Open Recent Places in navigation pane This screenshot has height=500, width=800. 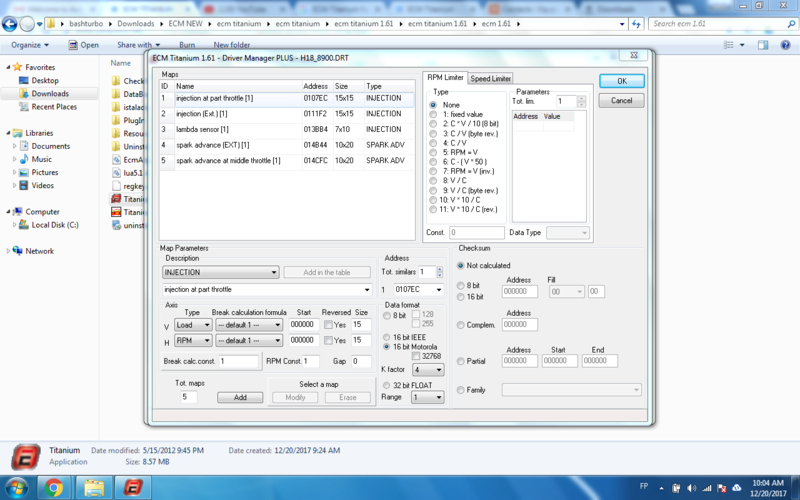(54, 107)
